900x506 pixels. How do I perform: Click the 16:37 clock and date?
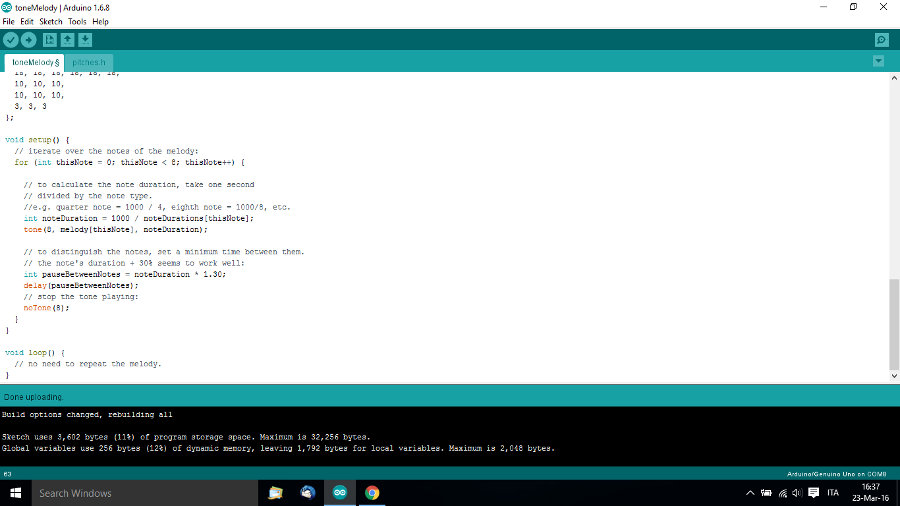point(870,493)
